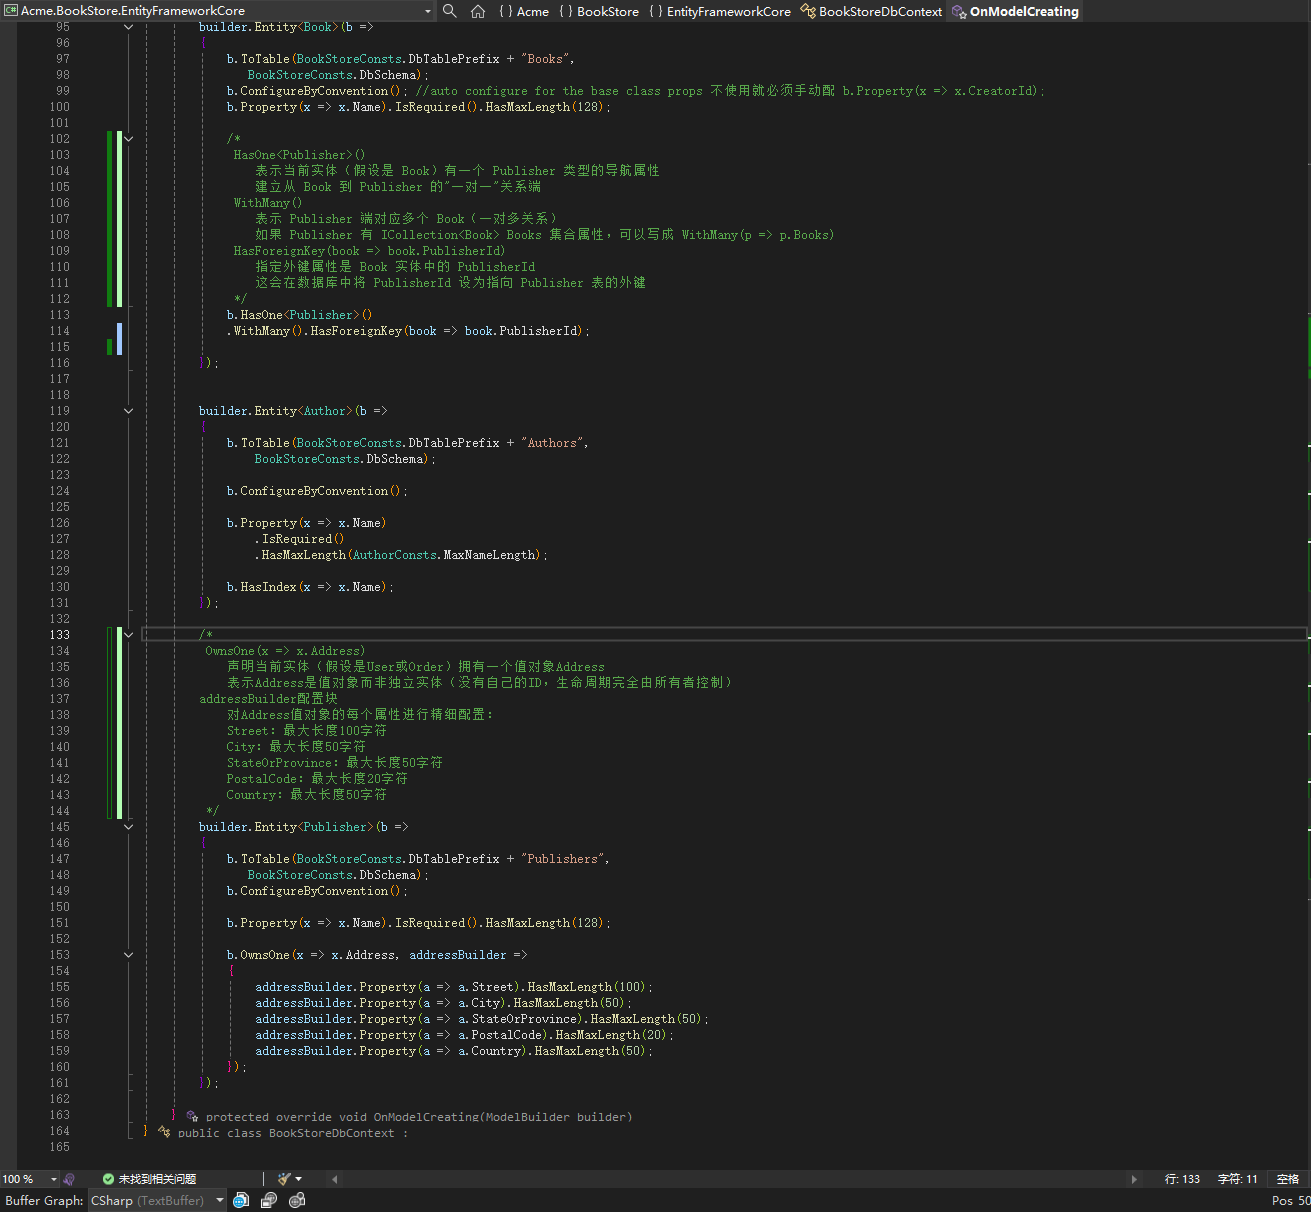Collapse the comment block at line 133
This screenshot has width=1311, height=1212.
[128, 635]
